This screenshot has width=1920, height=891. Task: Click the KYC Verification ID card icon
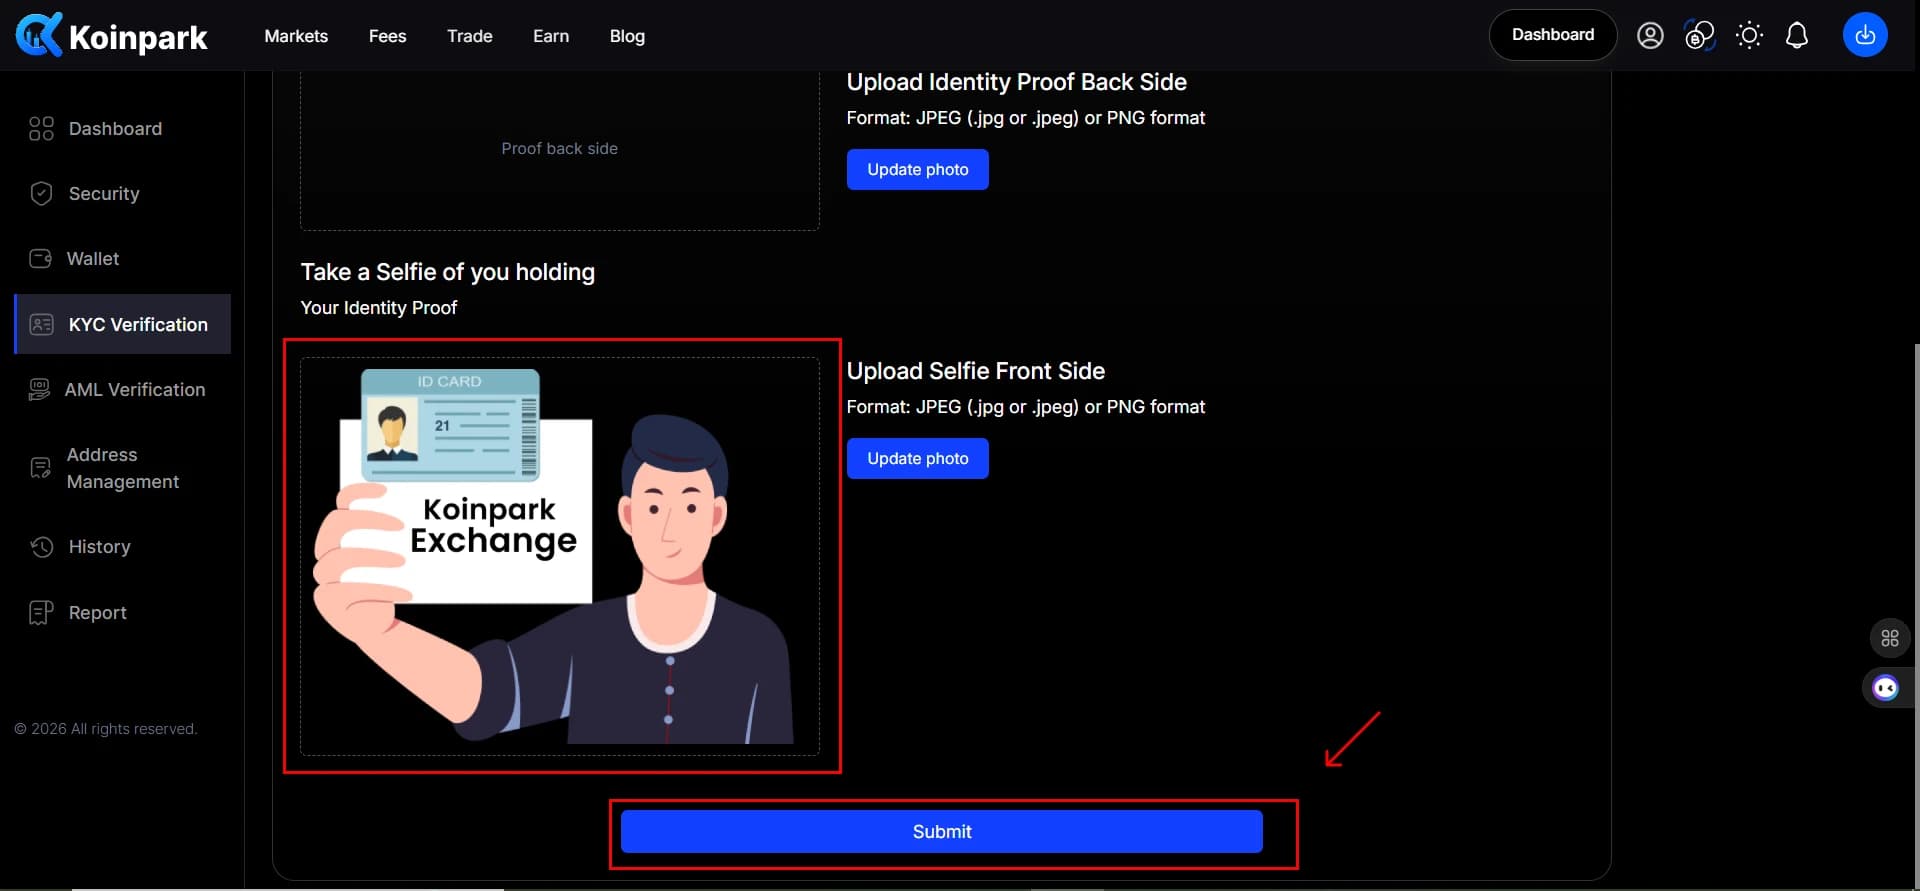[41, 325]
